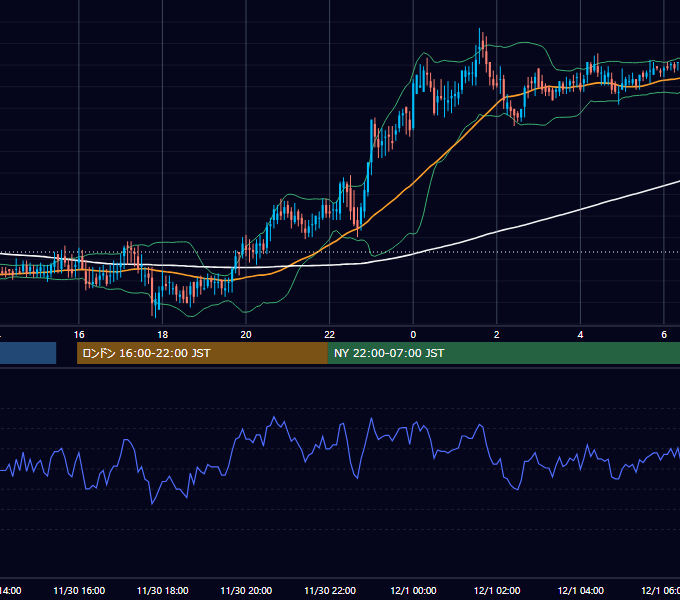Click the 12/1 00:00 time label
This screenshot has height=600, width=680.
tap(413, 590)
